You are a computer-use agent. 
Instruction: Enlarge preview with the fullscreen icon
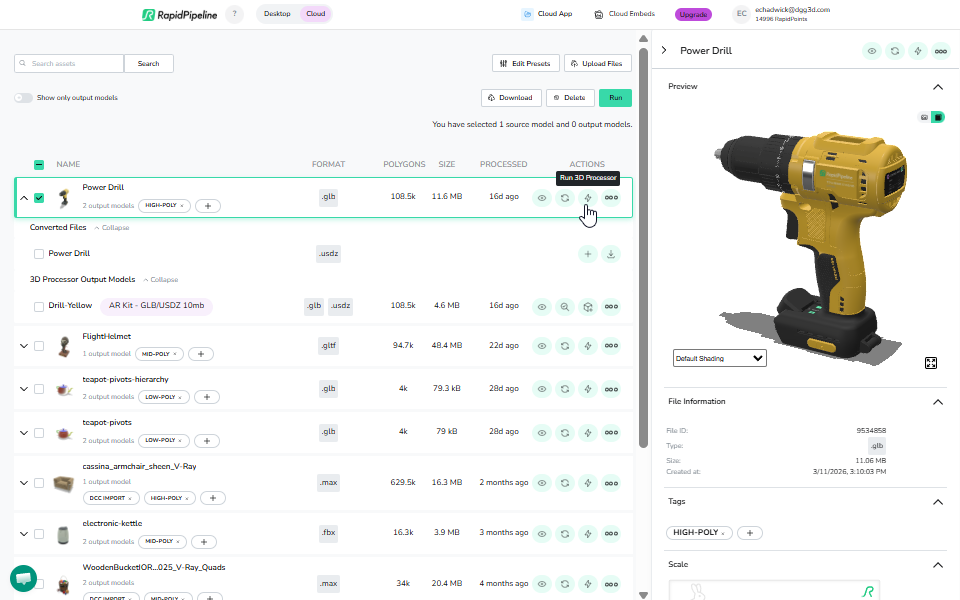pos(931,363)
